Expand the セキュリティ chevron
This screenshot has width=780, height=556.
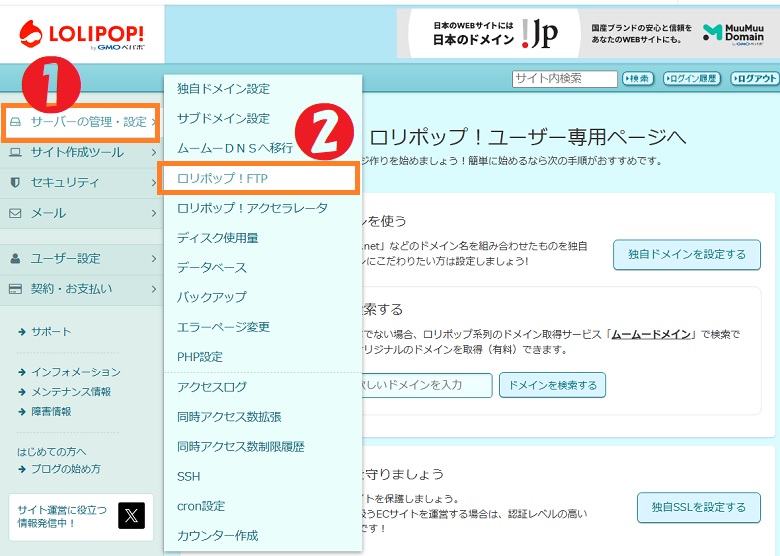154,183
